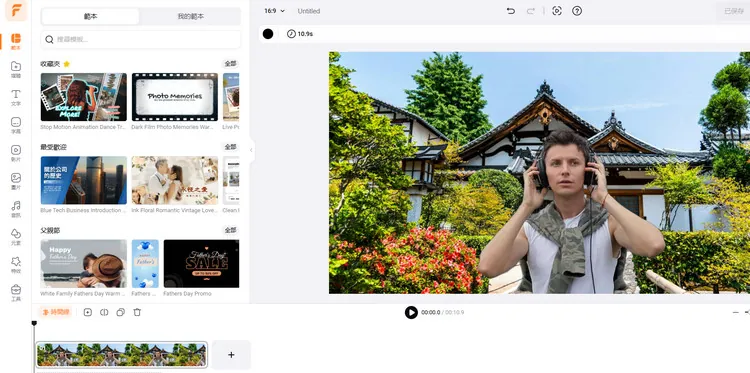Click the trash delete icon
This screenshot has height=373, width=750.
click(x=137, y=312)
